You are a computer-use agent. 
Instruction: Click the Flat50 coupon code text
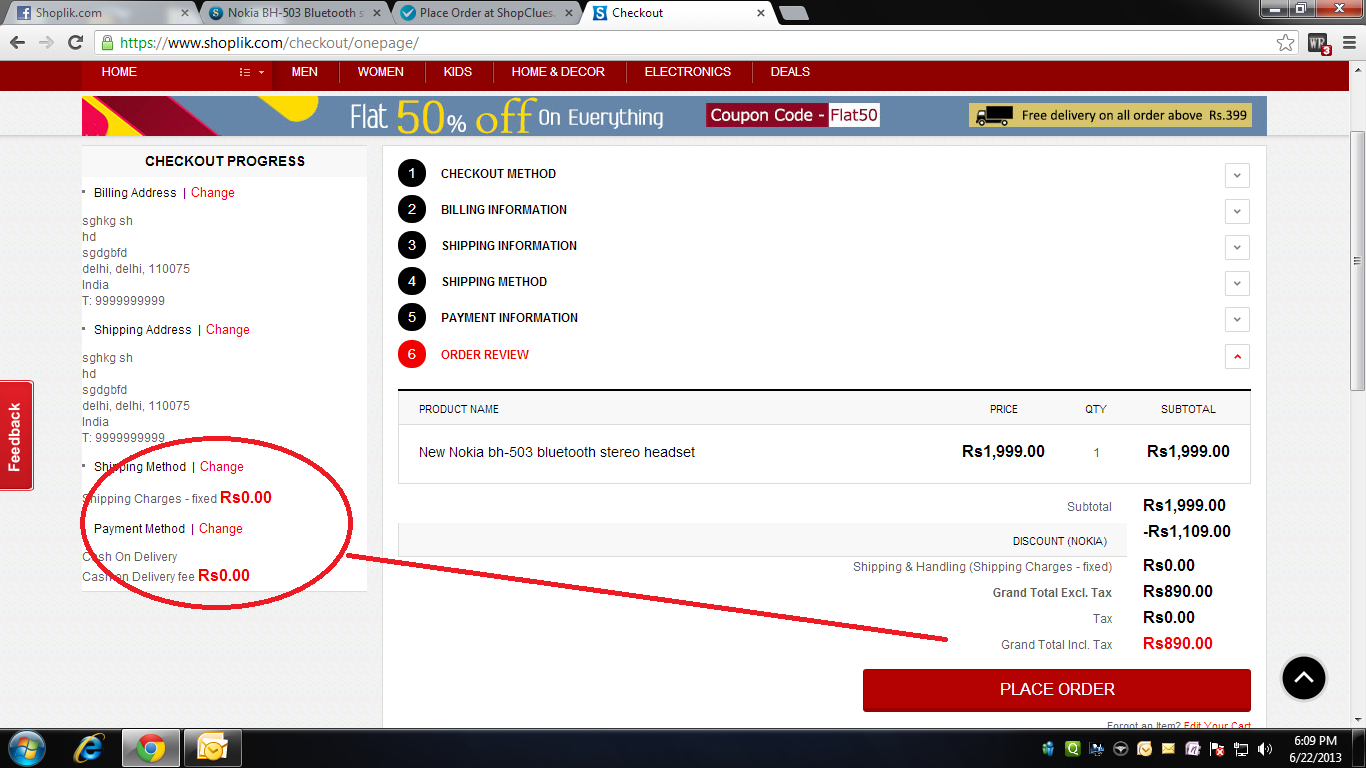(x=854, y=115)
